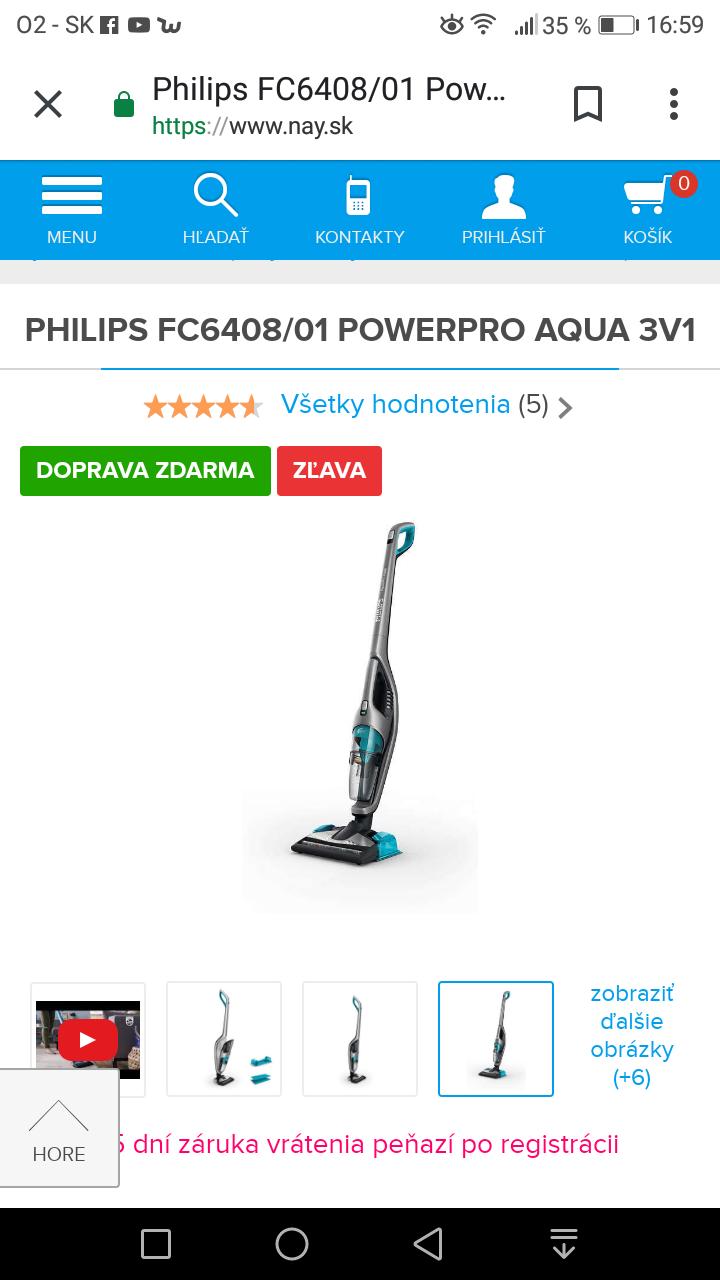
Task: Tap the DOPRAVA ZDARMA green badge
Action: point(145,471)
